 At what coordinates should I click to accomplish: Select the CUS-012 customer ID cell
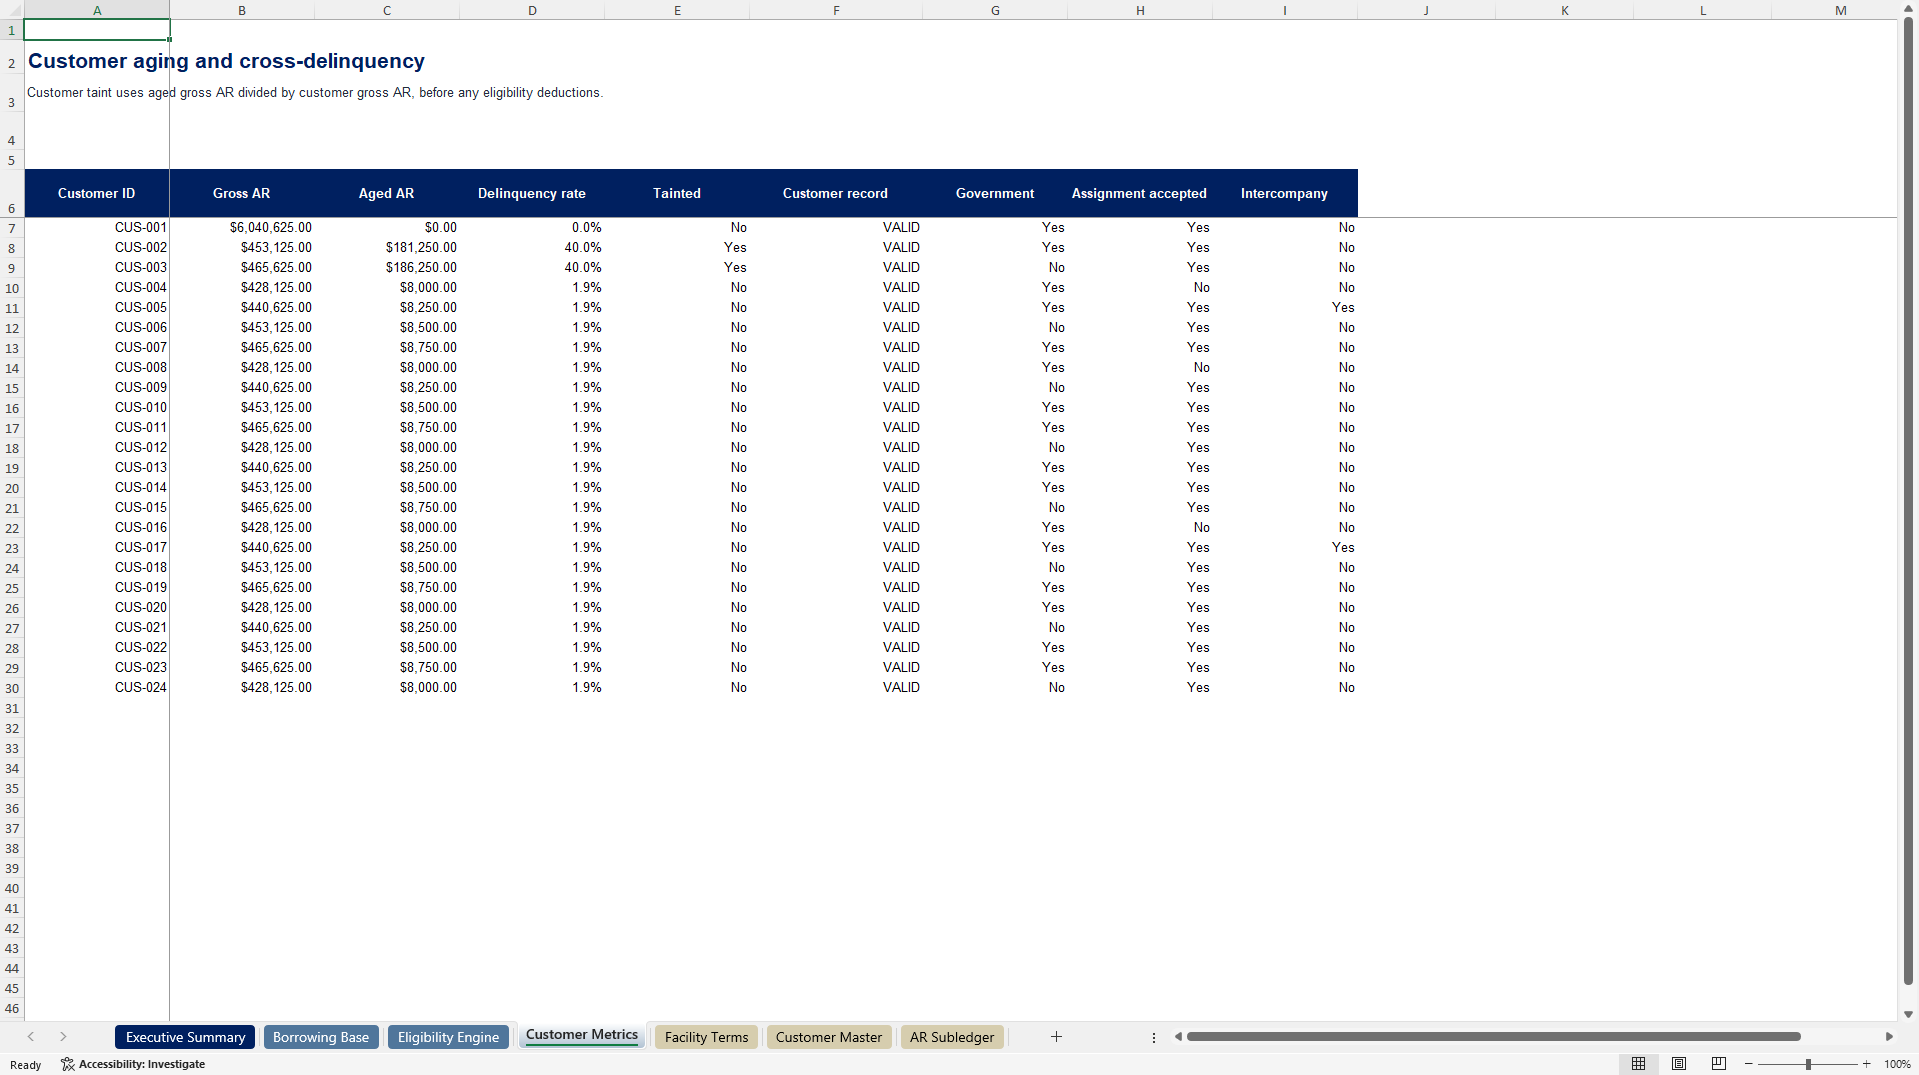97,448
